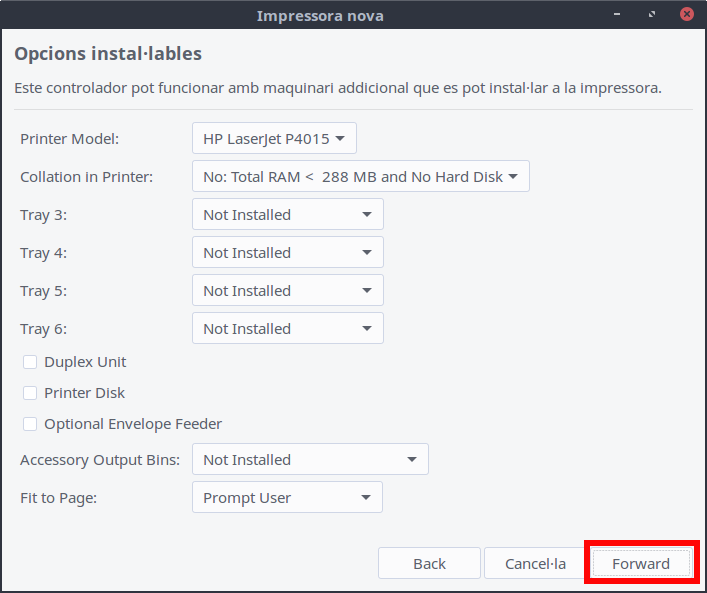Tick the Printer Disk checkbox

(30, 393)
